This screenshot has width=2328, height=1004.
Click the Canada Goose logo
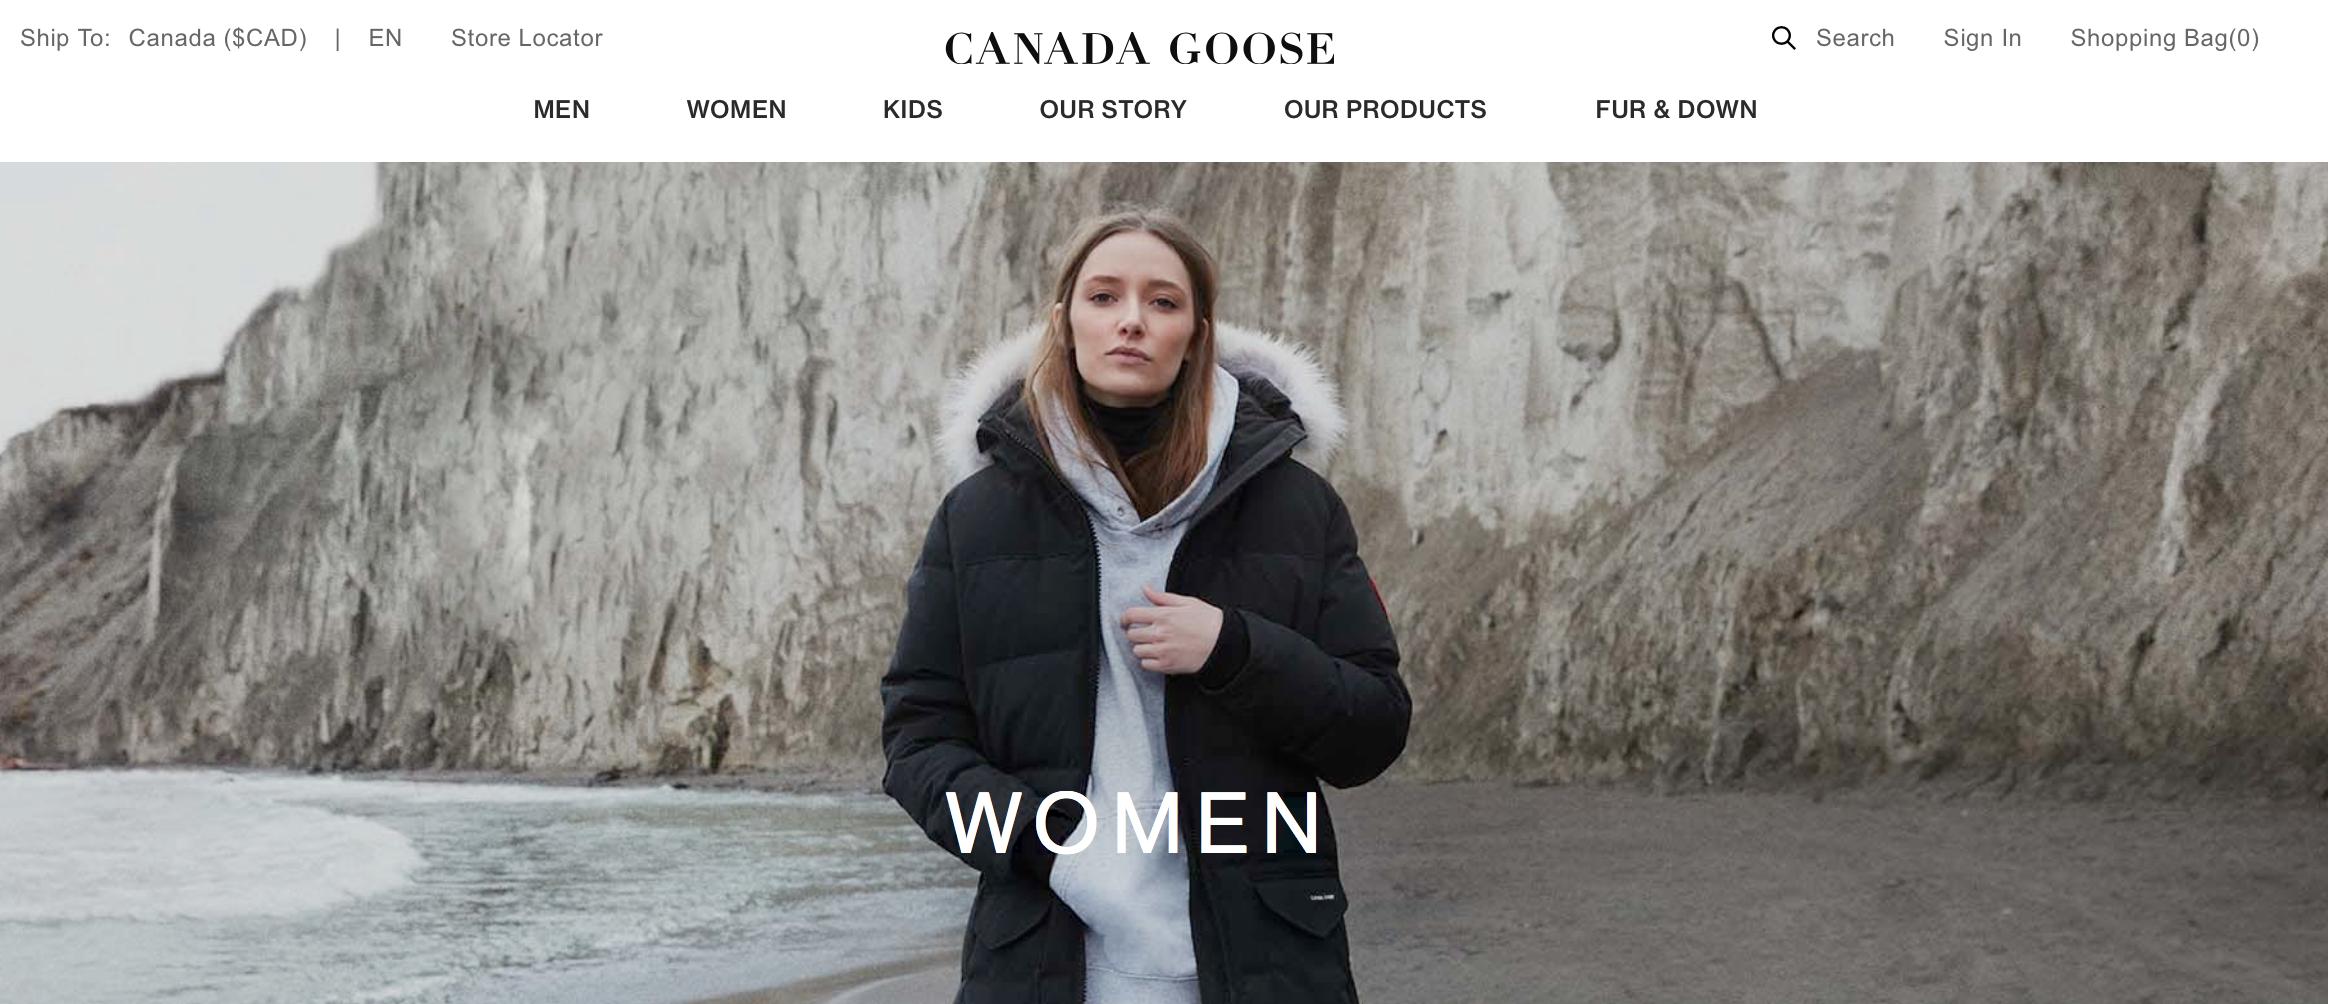(1140, 48)
